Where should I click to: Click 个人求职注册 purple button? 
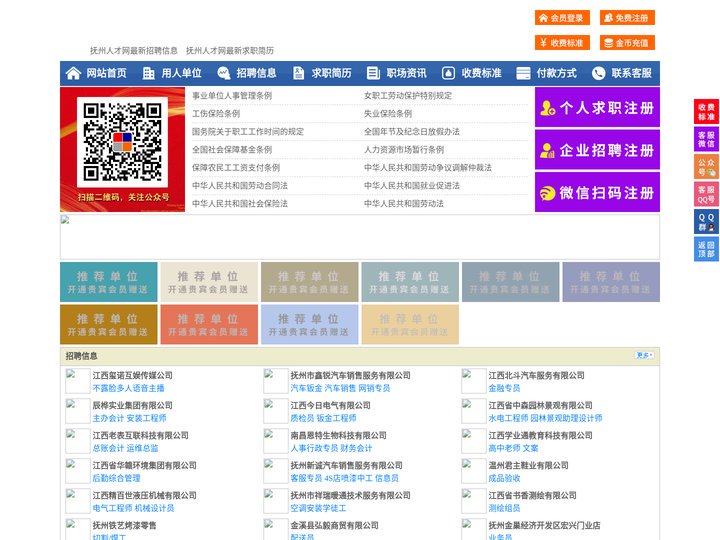[x=597, y=107]
